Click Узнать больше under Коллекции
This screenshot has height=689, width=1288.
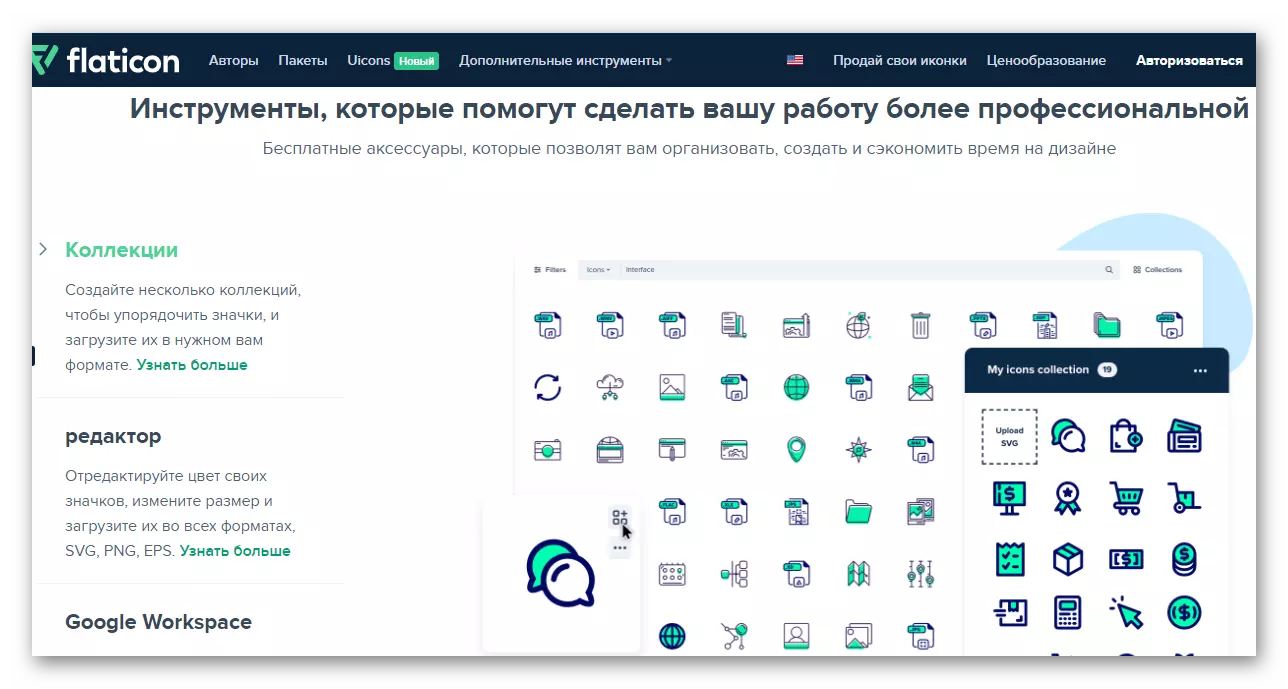tap(192, 365)
